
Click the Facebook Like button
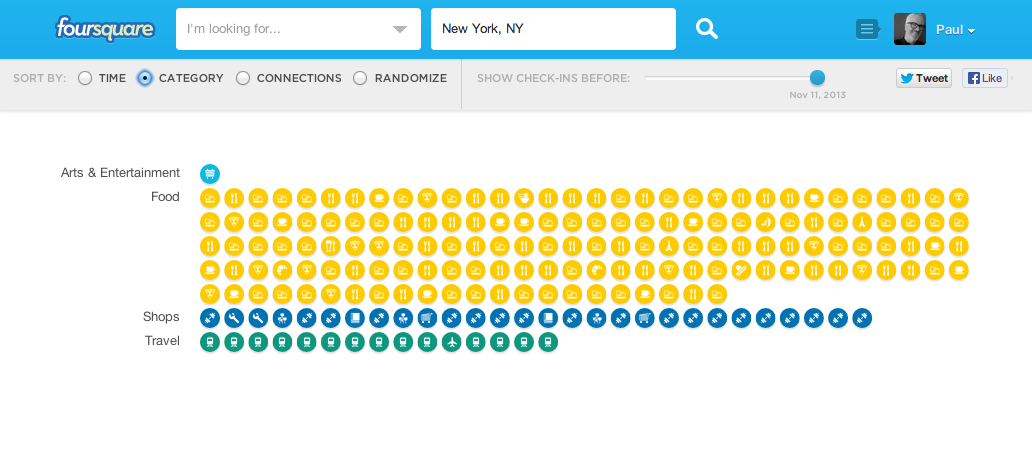point(985,78)
